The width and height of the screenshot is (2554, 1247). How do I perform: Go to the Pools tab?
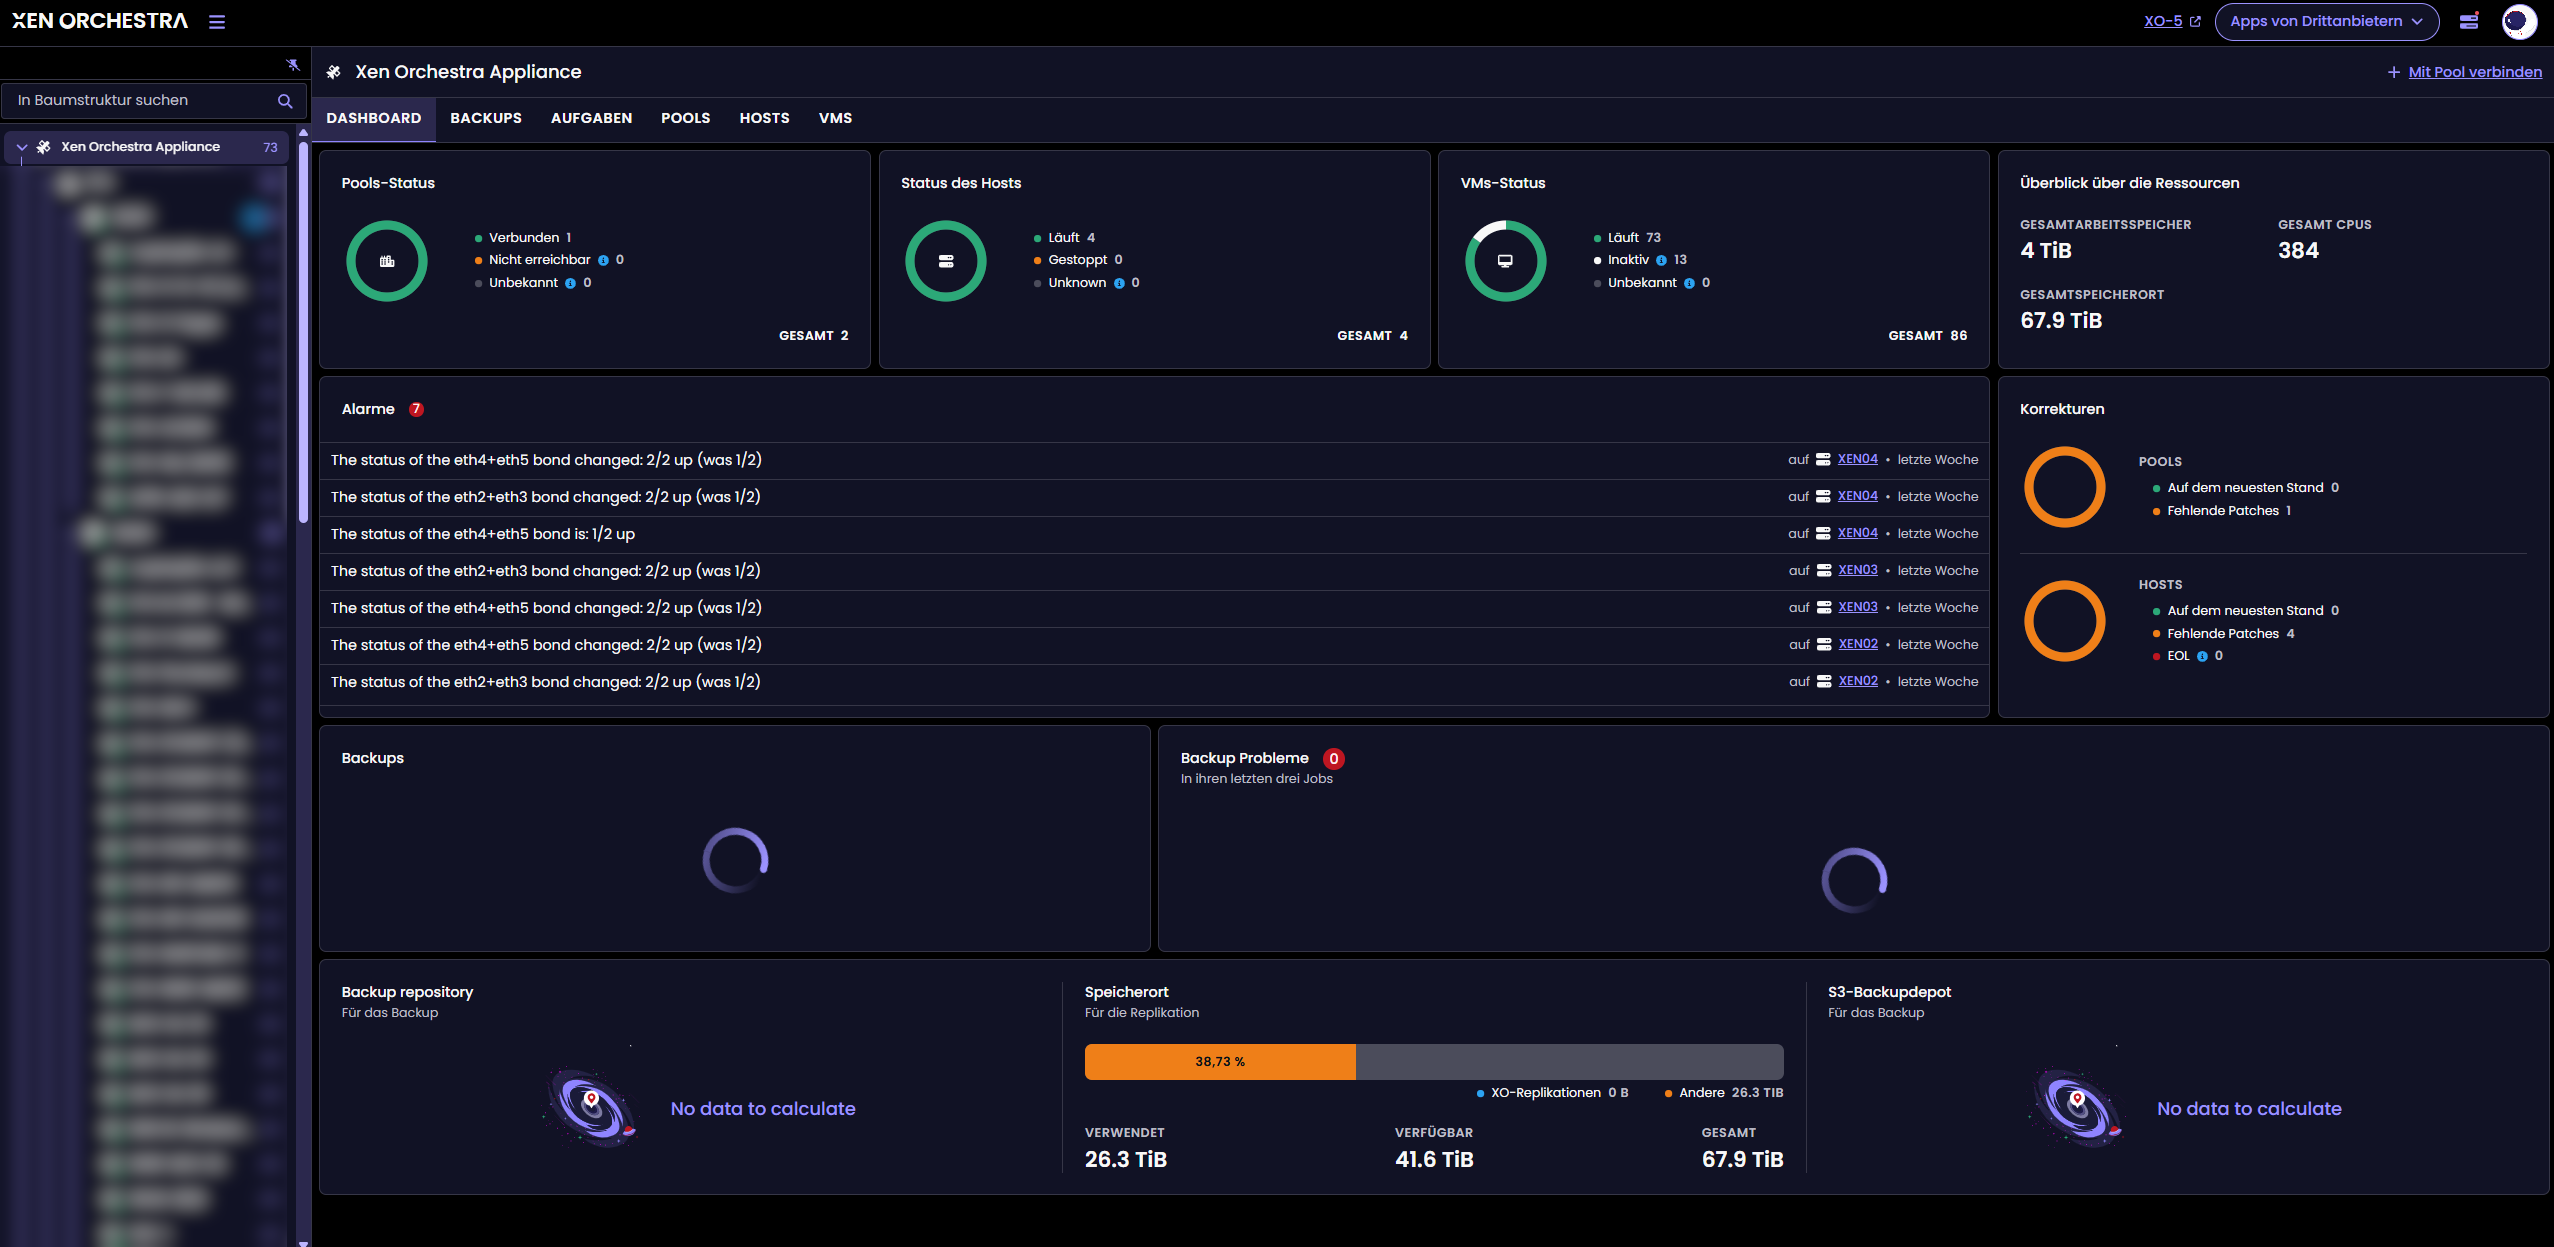click(x=685, y=118)
